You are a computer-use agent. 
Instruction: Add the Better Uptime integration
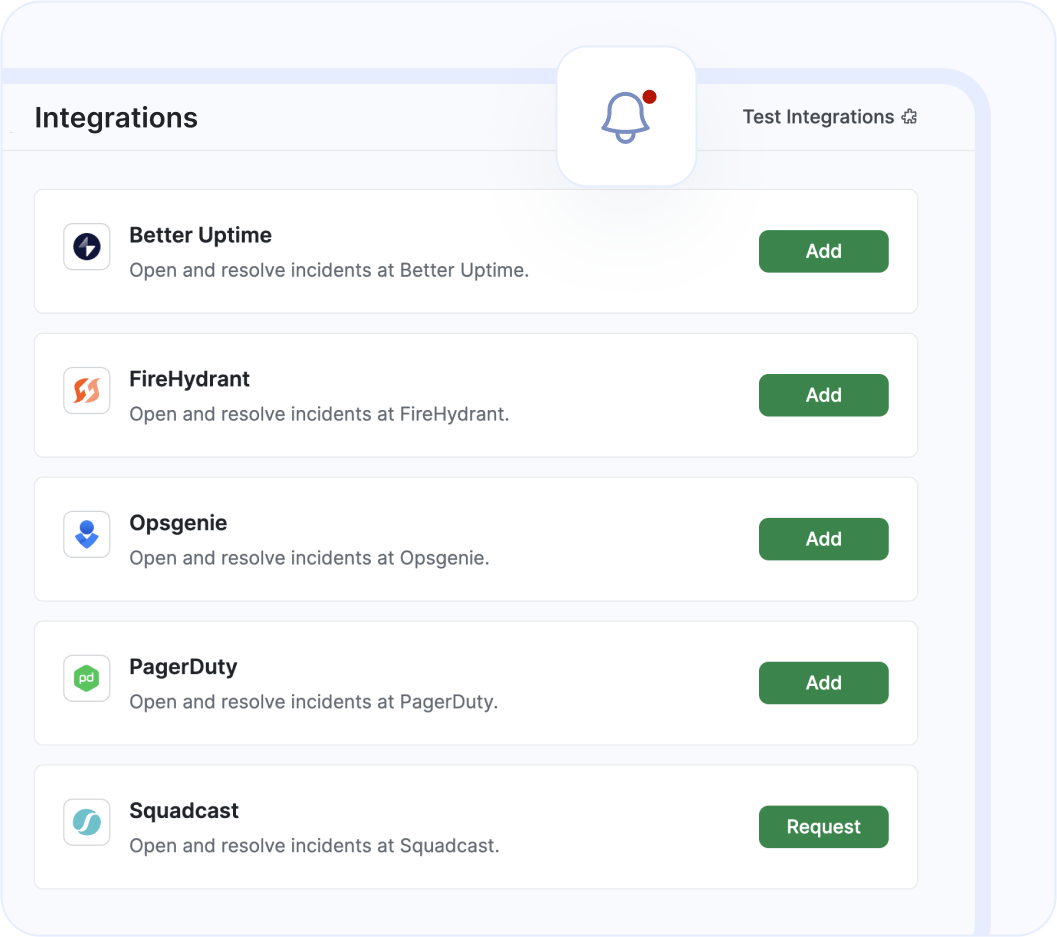823,251
